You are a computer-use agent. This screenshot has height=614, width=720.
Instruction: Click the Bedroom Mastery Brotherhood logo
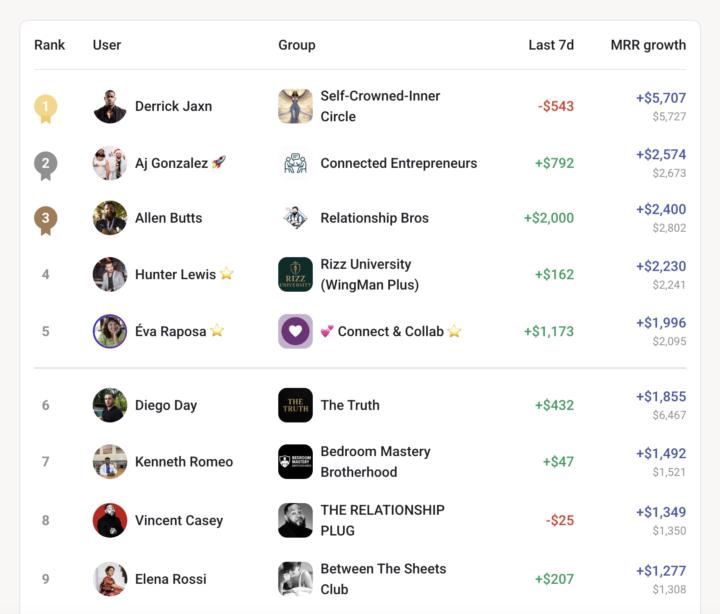click(x=295, y=462)
